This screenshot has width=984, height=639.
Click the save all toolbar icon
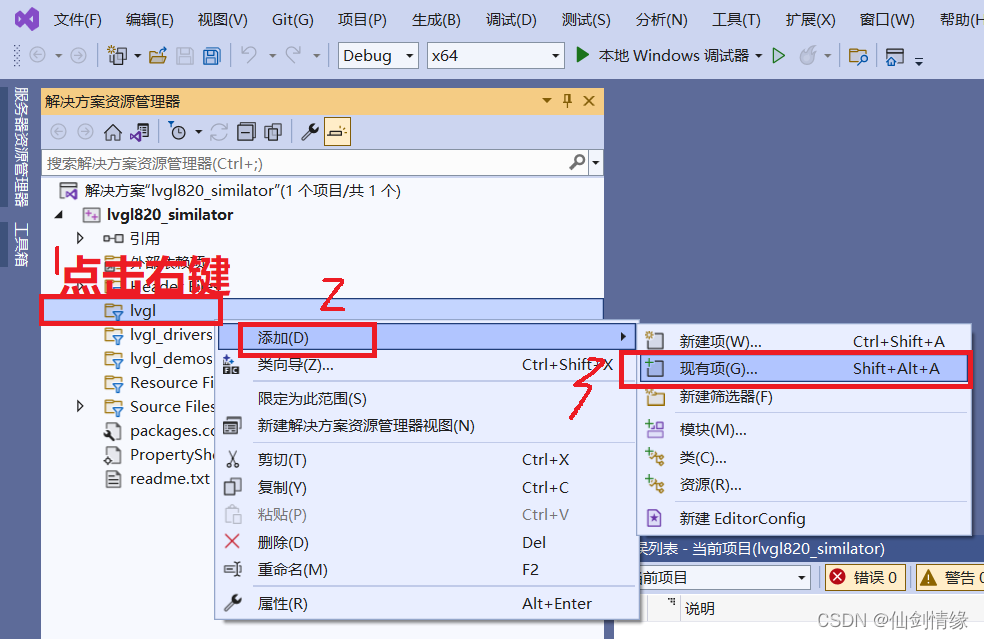point(212,56)
